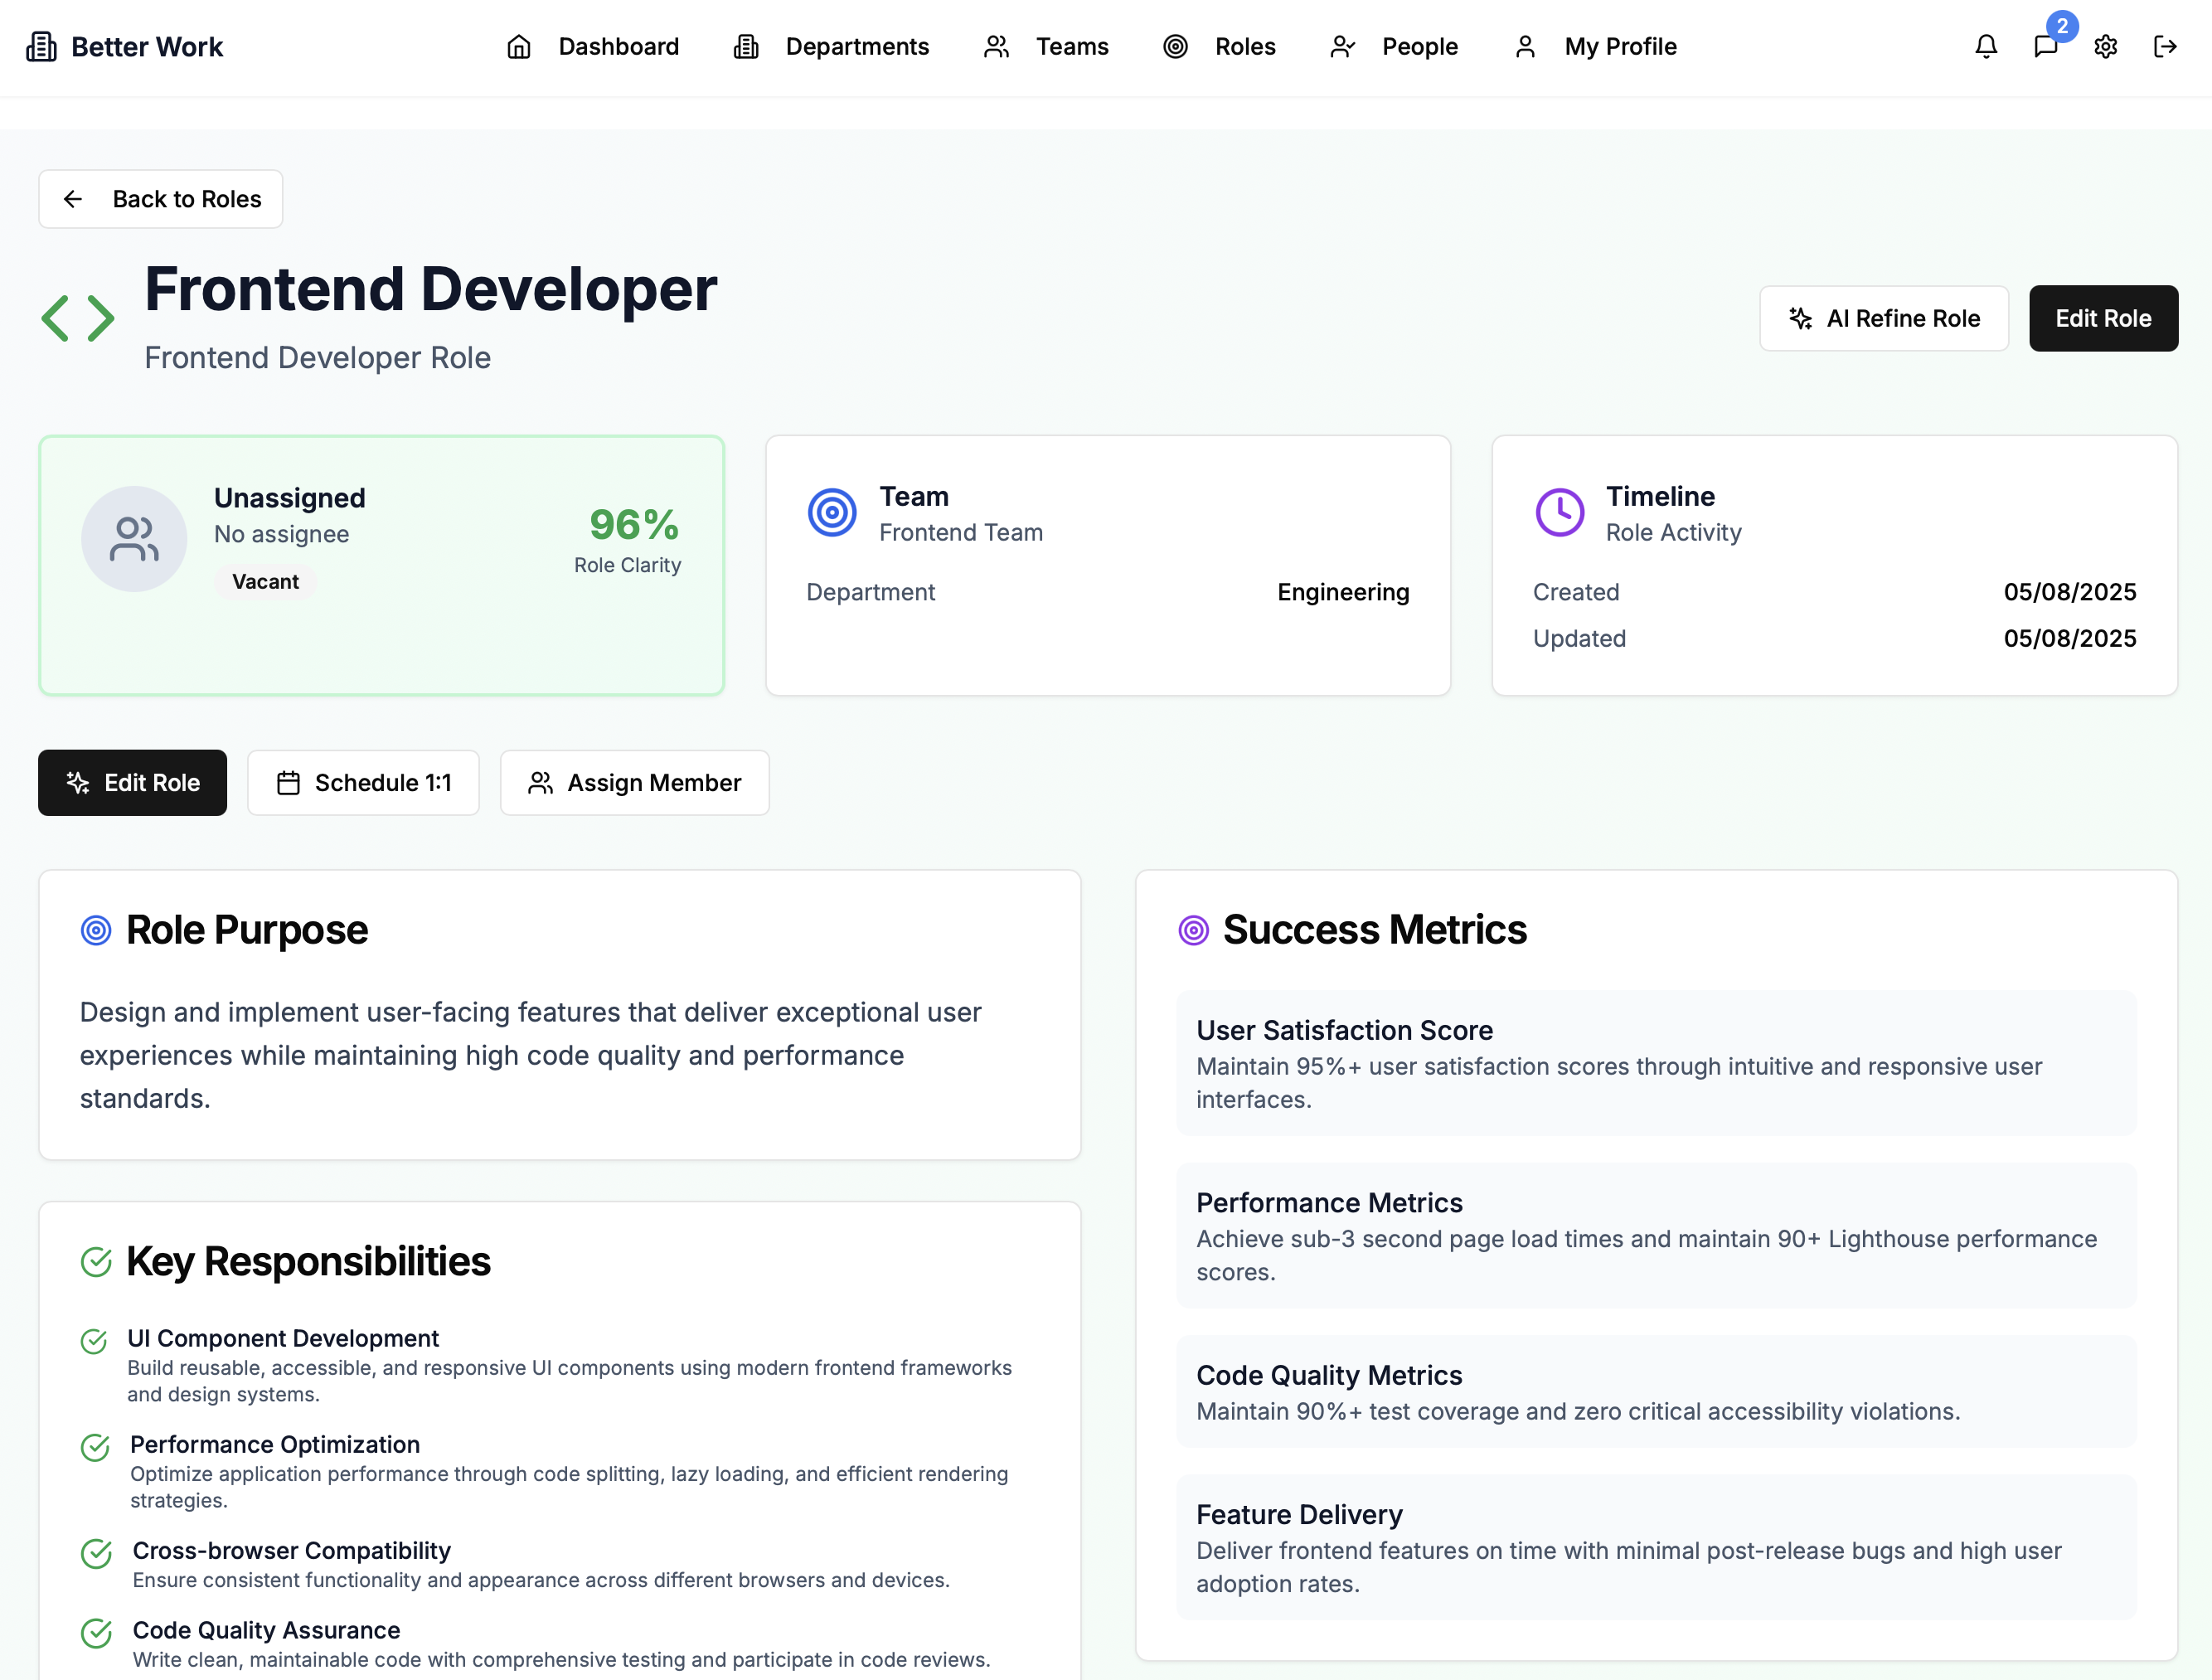Open My Profile from navigation

1595,47
